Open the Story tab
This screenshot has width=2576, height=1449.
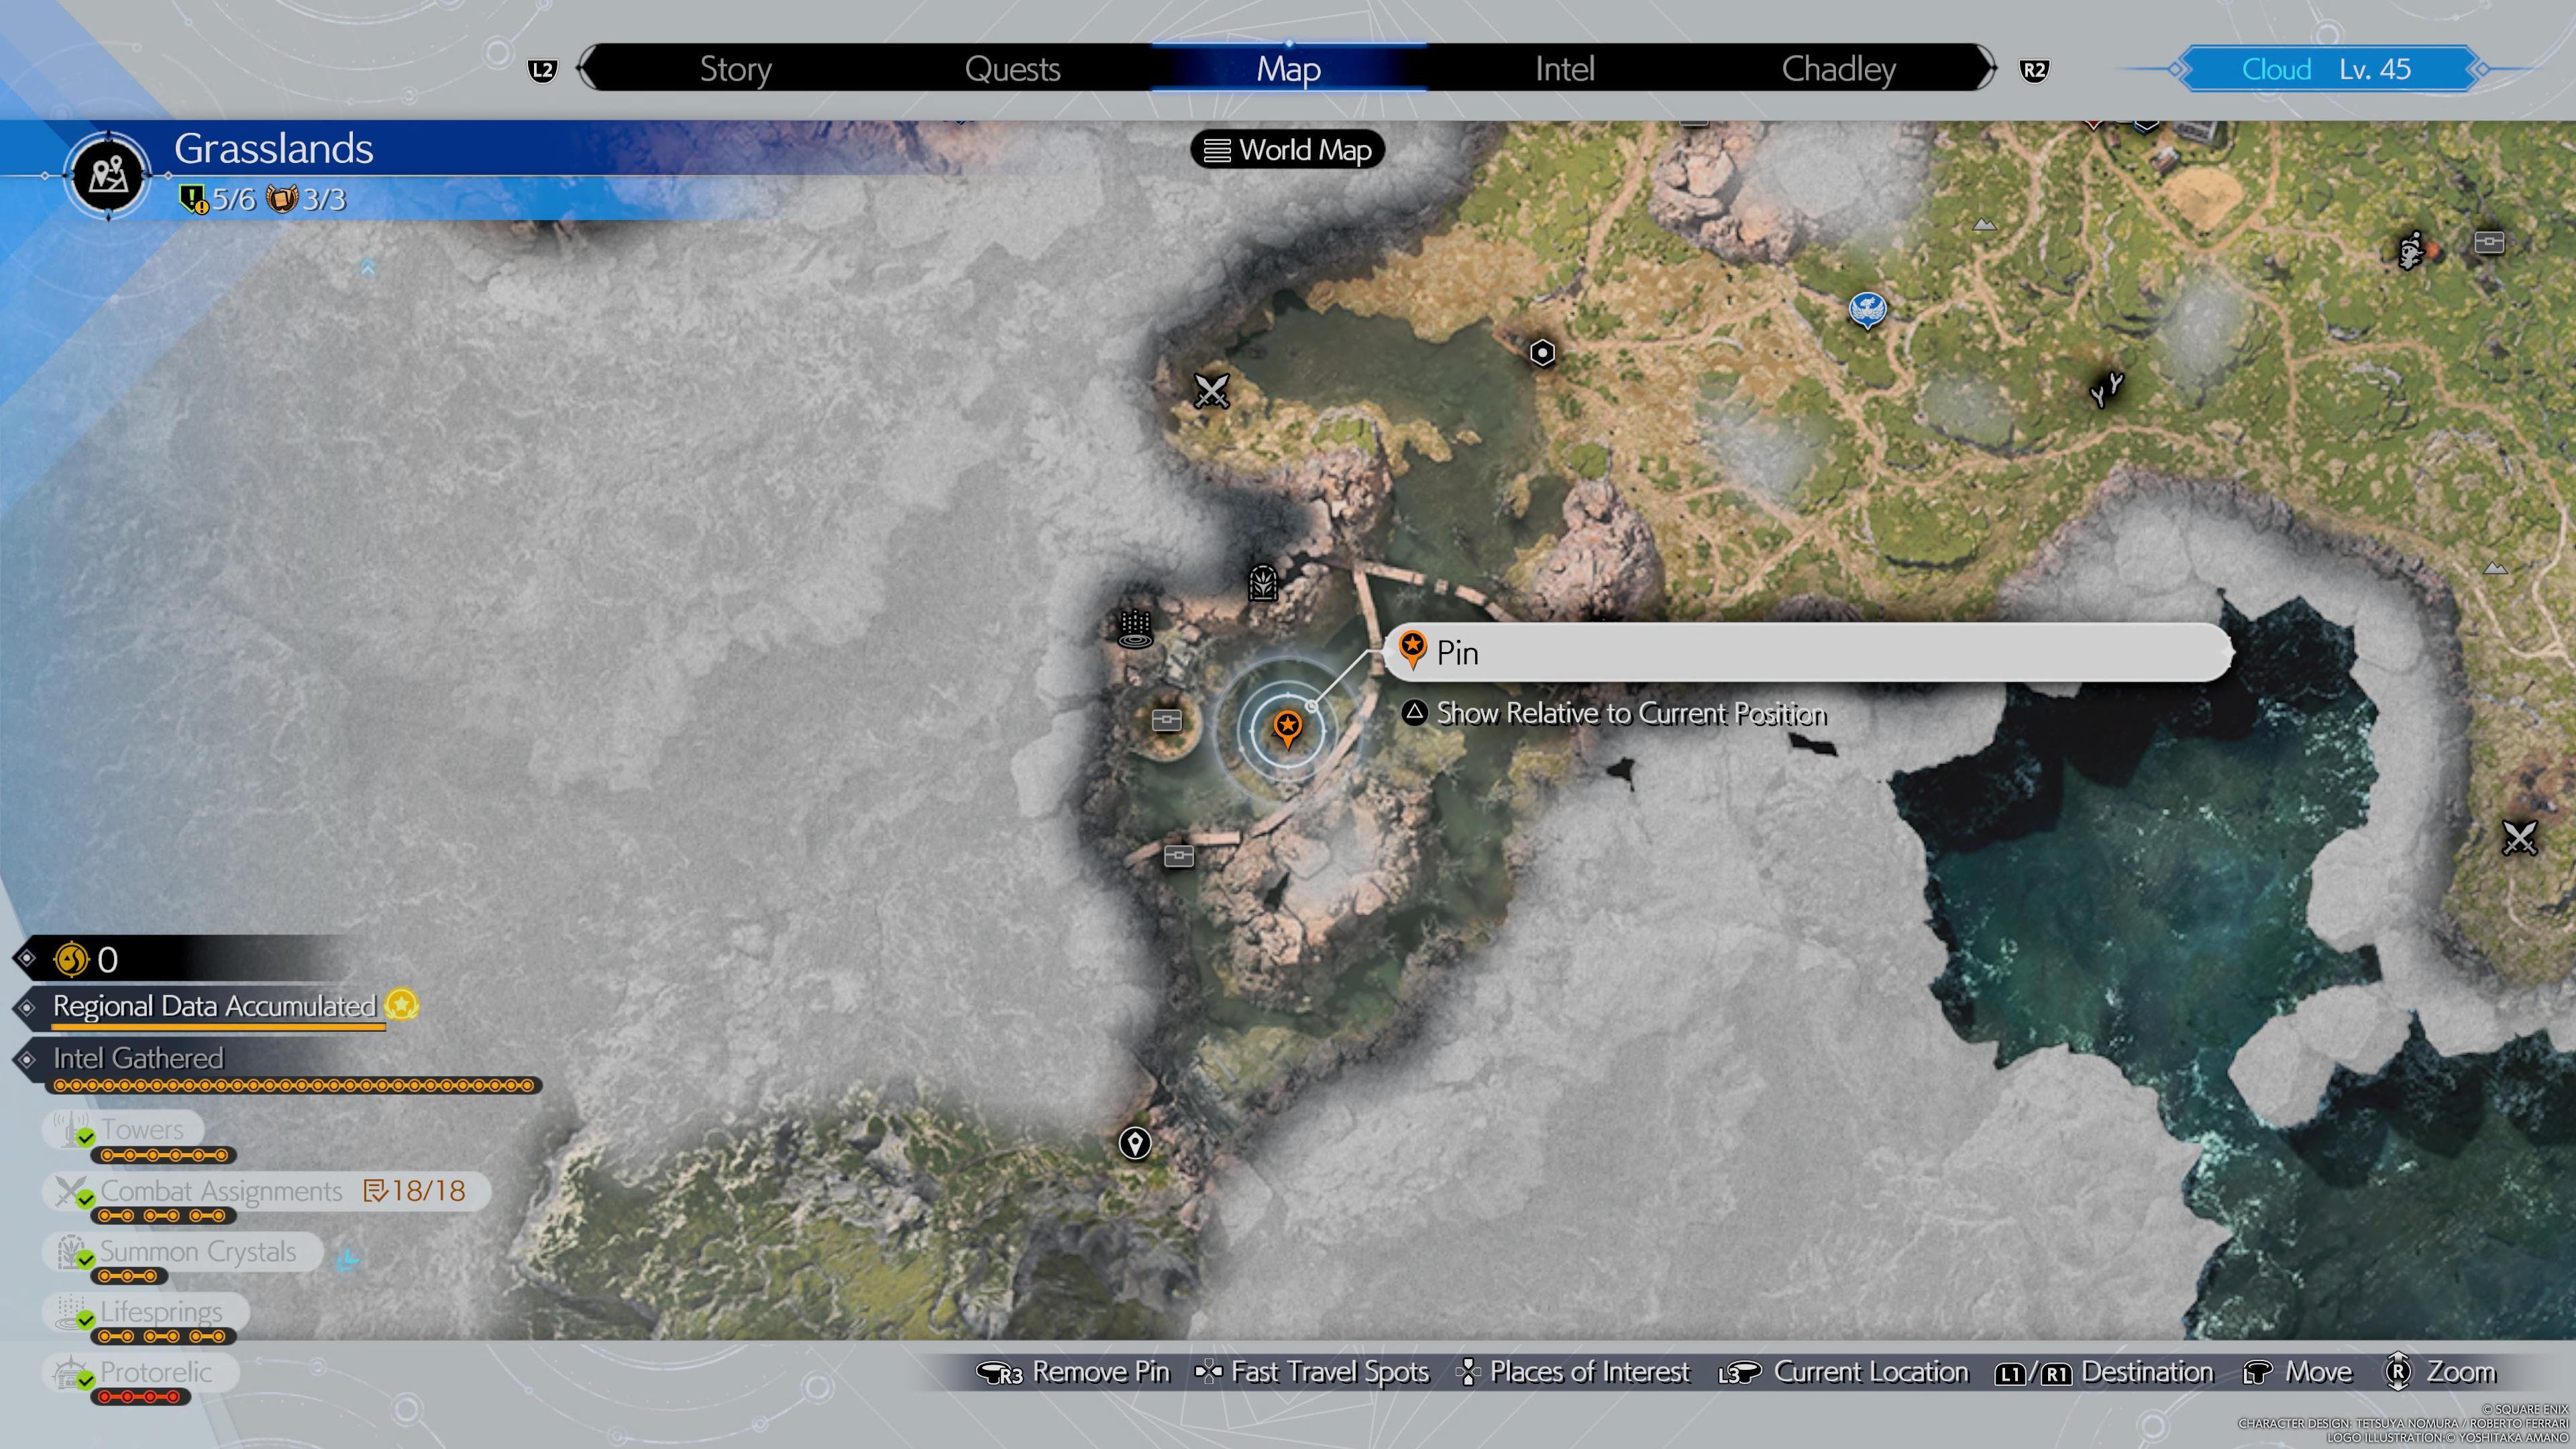point(735,69)
